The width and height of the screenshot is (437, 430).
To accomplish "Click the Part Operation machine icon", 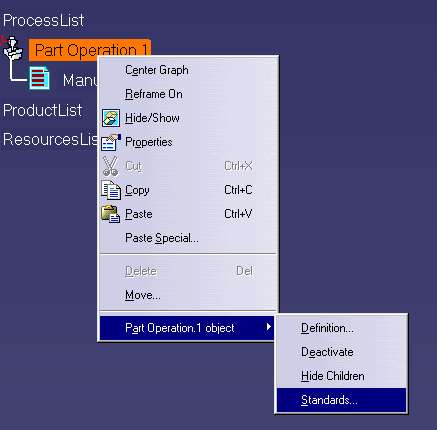I will 13,49.
